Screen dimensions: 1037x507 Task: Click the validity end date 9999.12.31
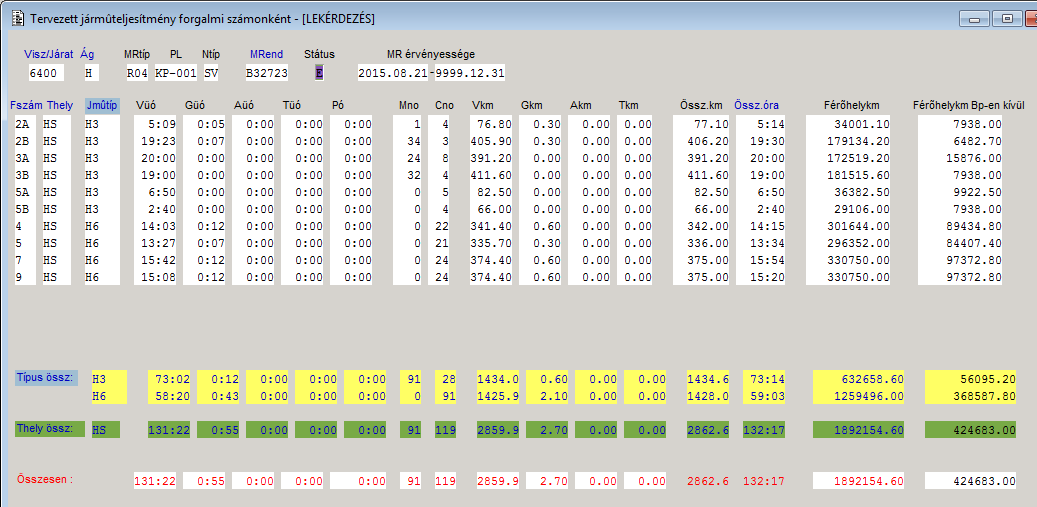(x=470, y=73)
